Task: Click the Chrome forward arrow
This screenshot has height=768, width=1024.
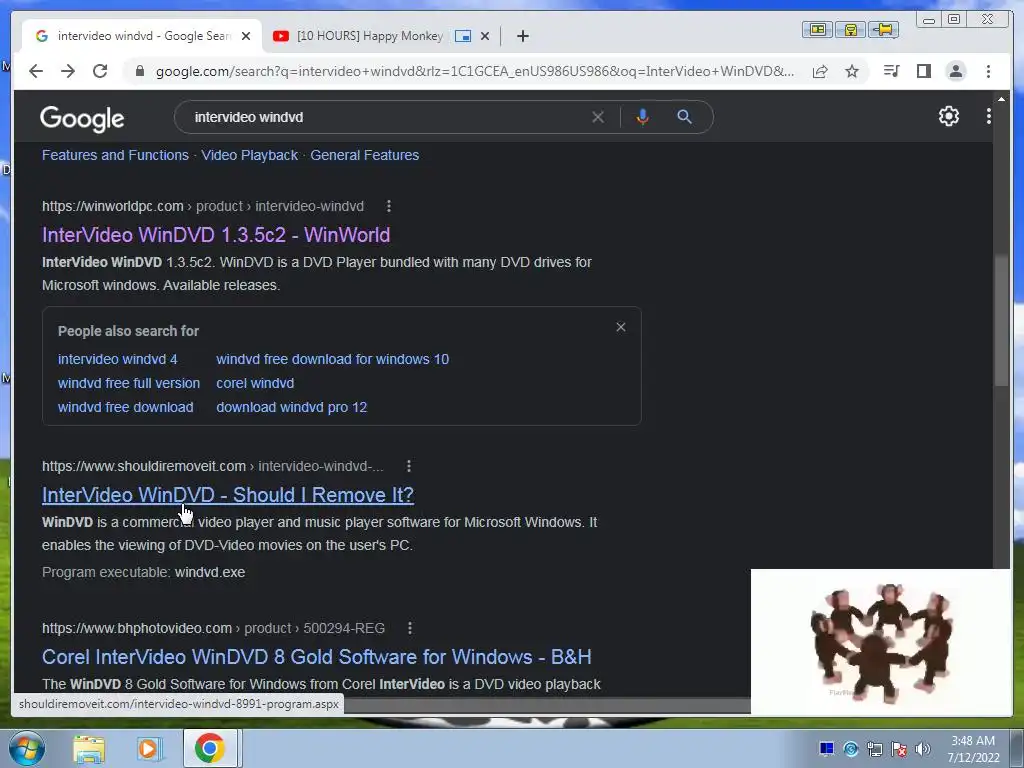Action: click(68, 71)
